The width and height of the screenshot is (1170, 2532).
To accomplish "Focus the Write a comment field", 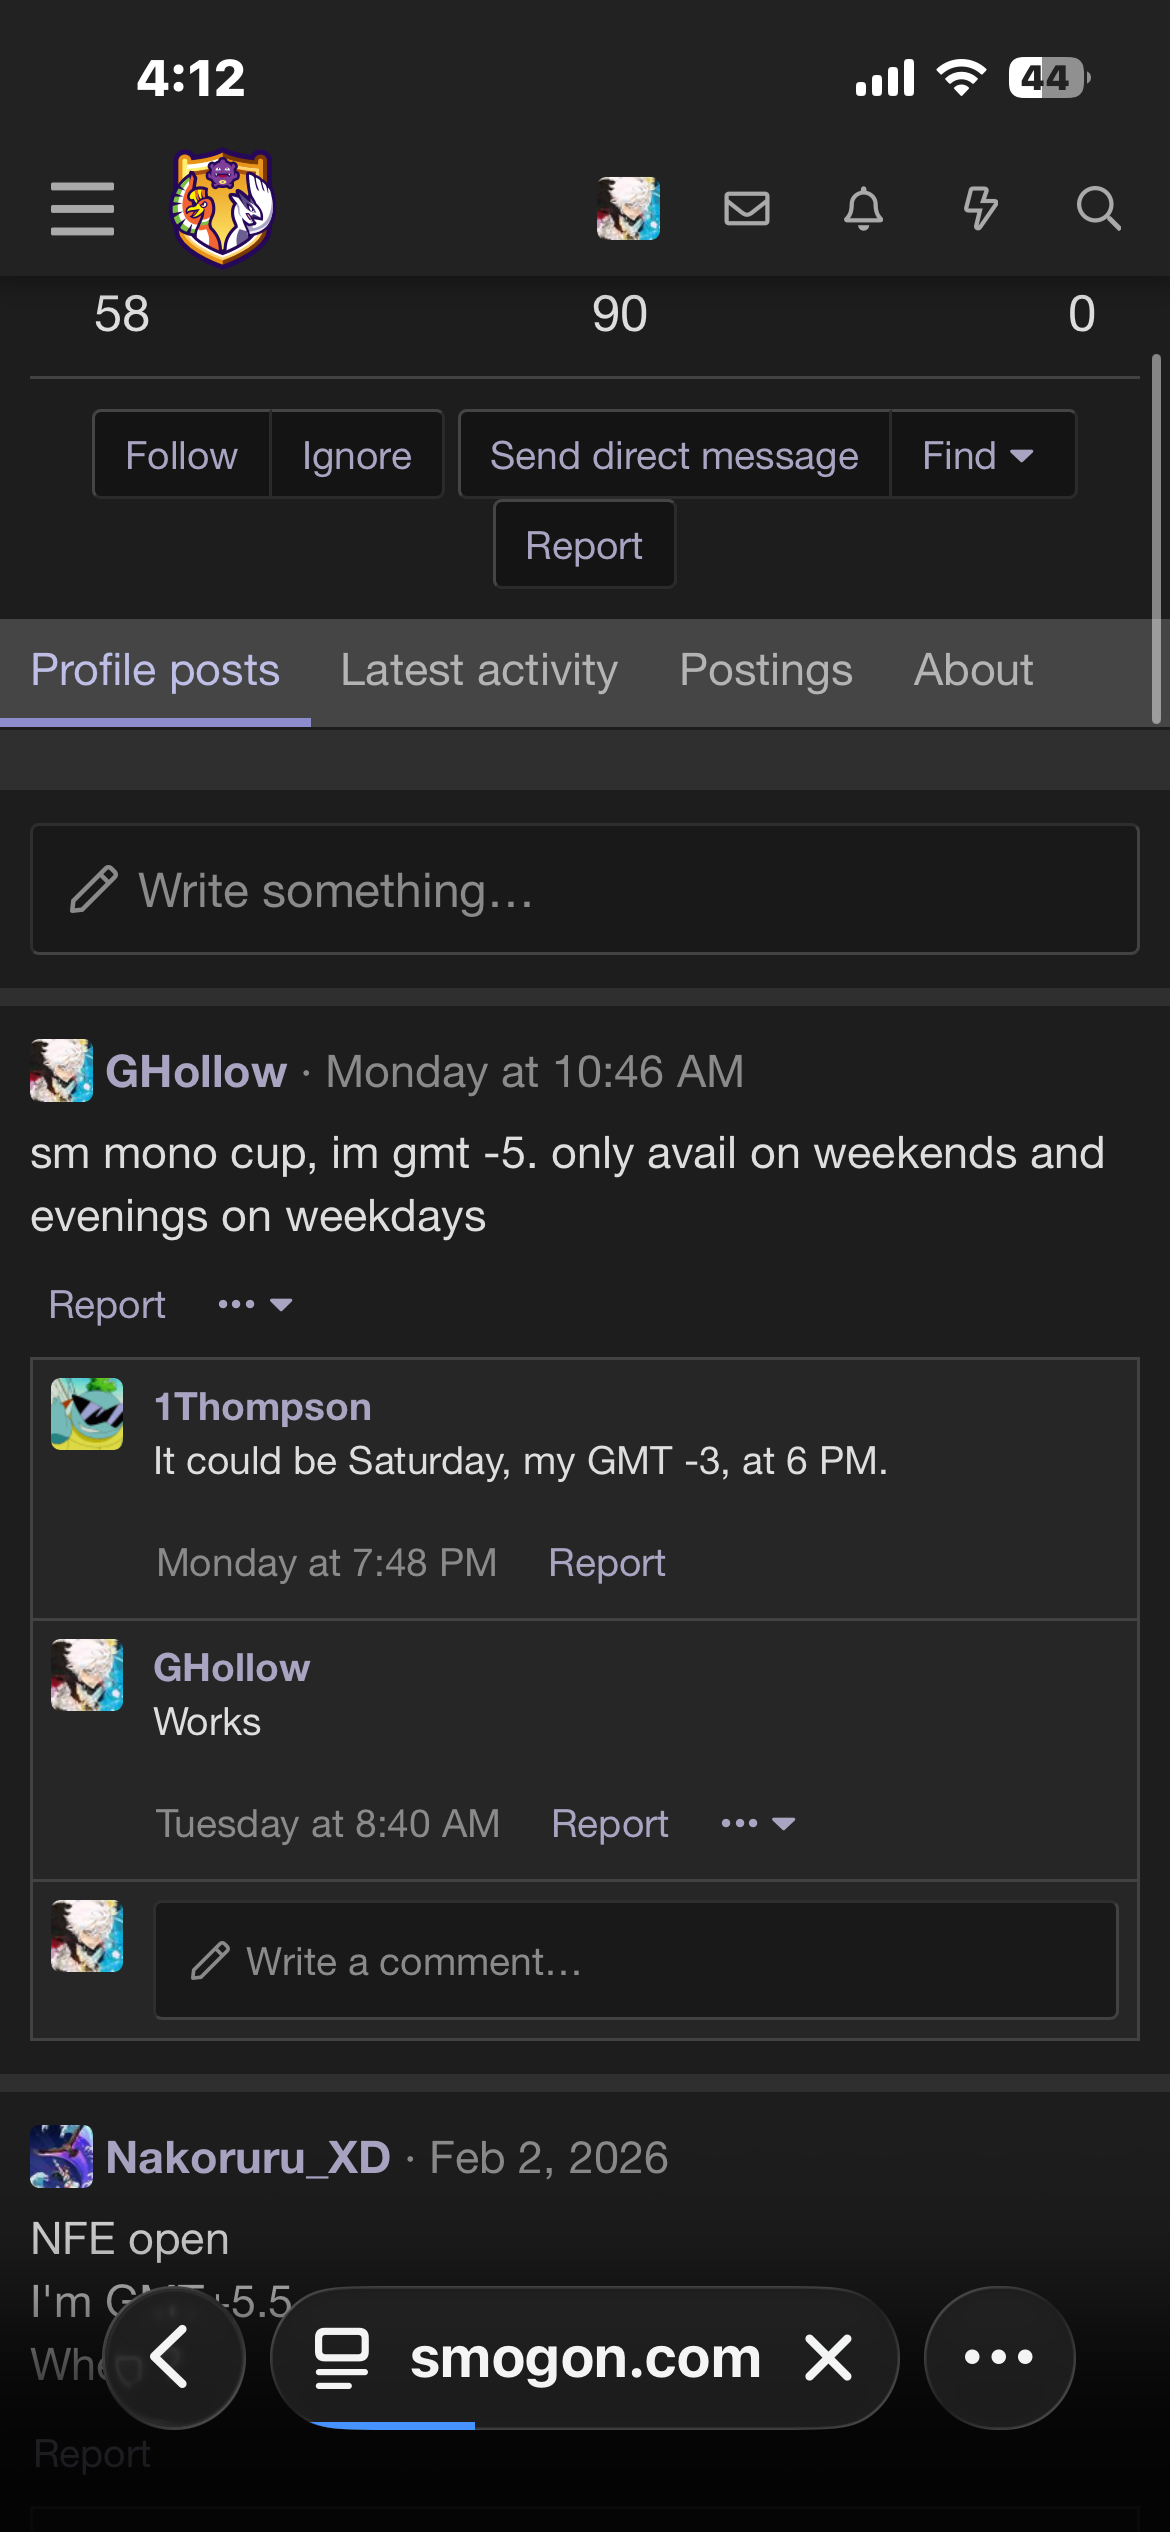I will (x=635, y=1961).
